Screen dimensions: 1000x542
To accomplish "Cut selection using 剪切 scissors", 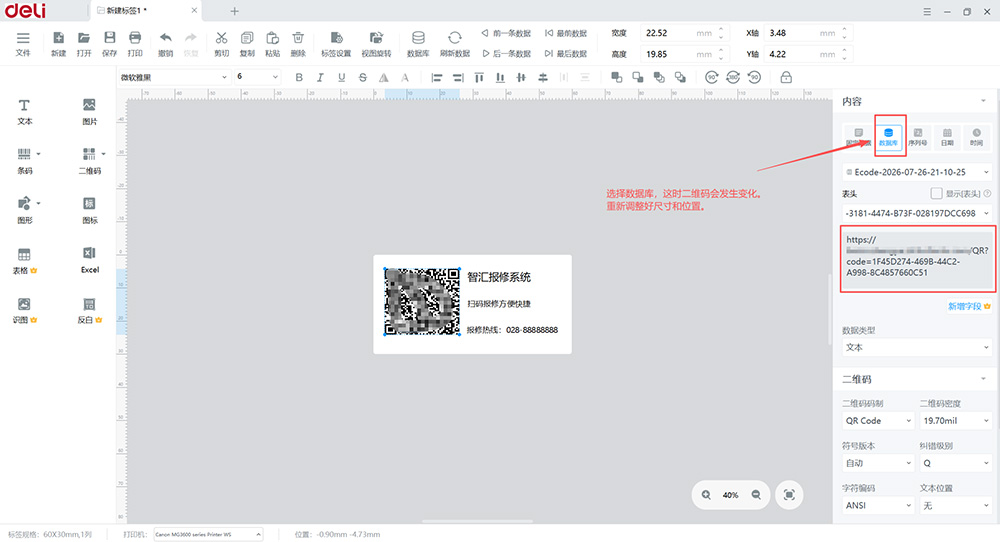I will 221,44.
